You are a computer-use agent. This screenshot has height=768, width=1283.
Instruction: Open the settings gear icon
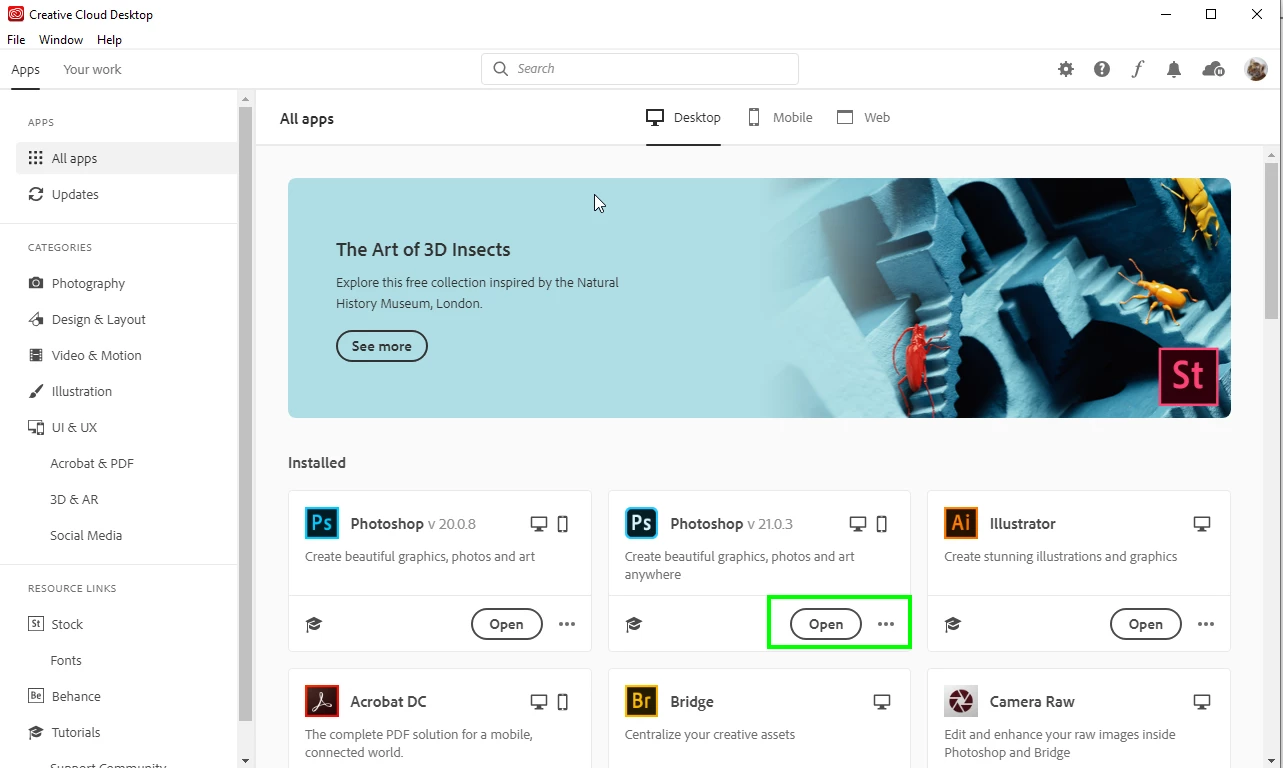tap(1066, 69)
